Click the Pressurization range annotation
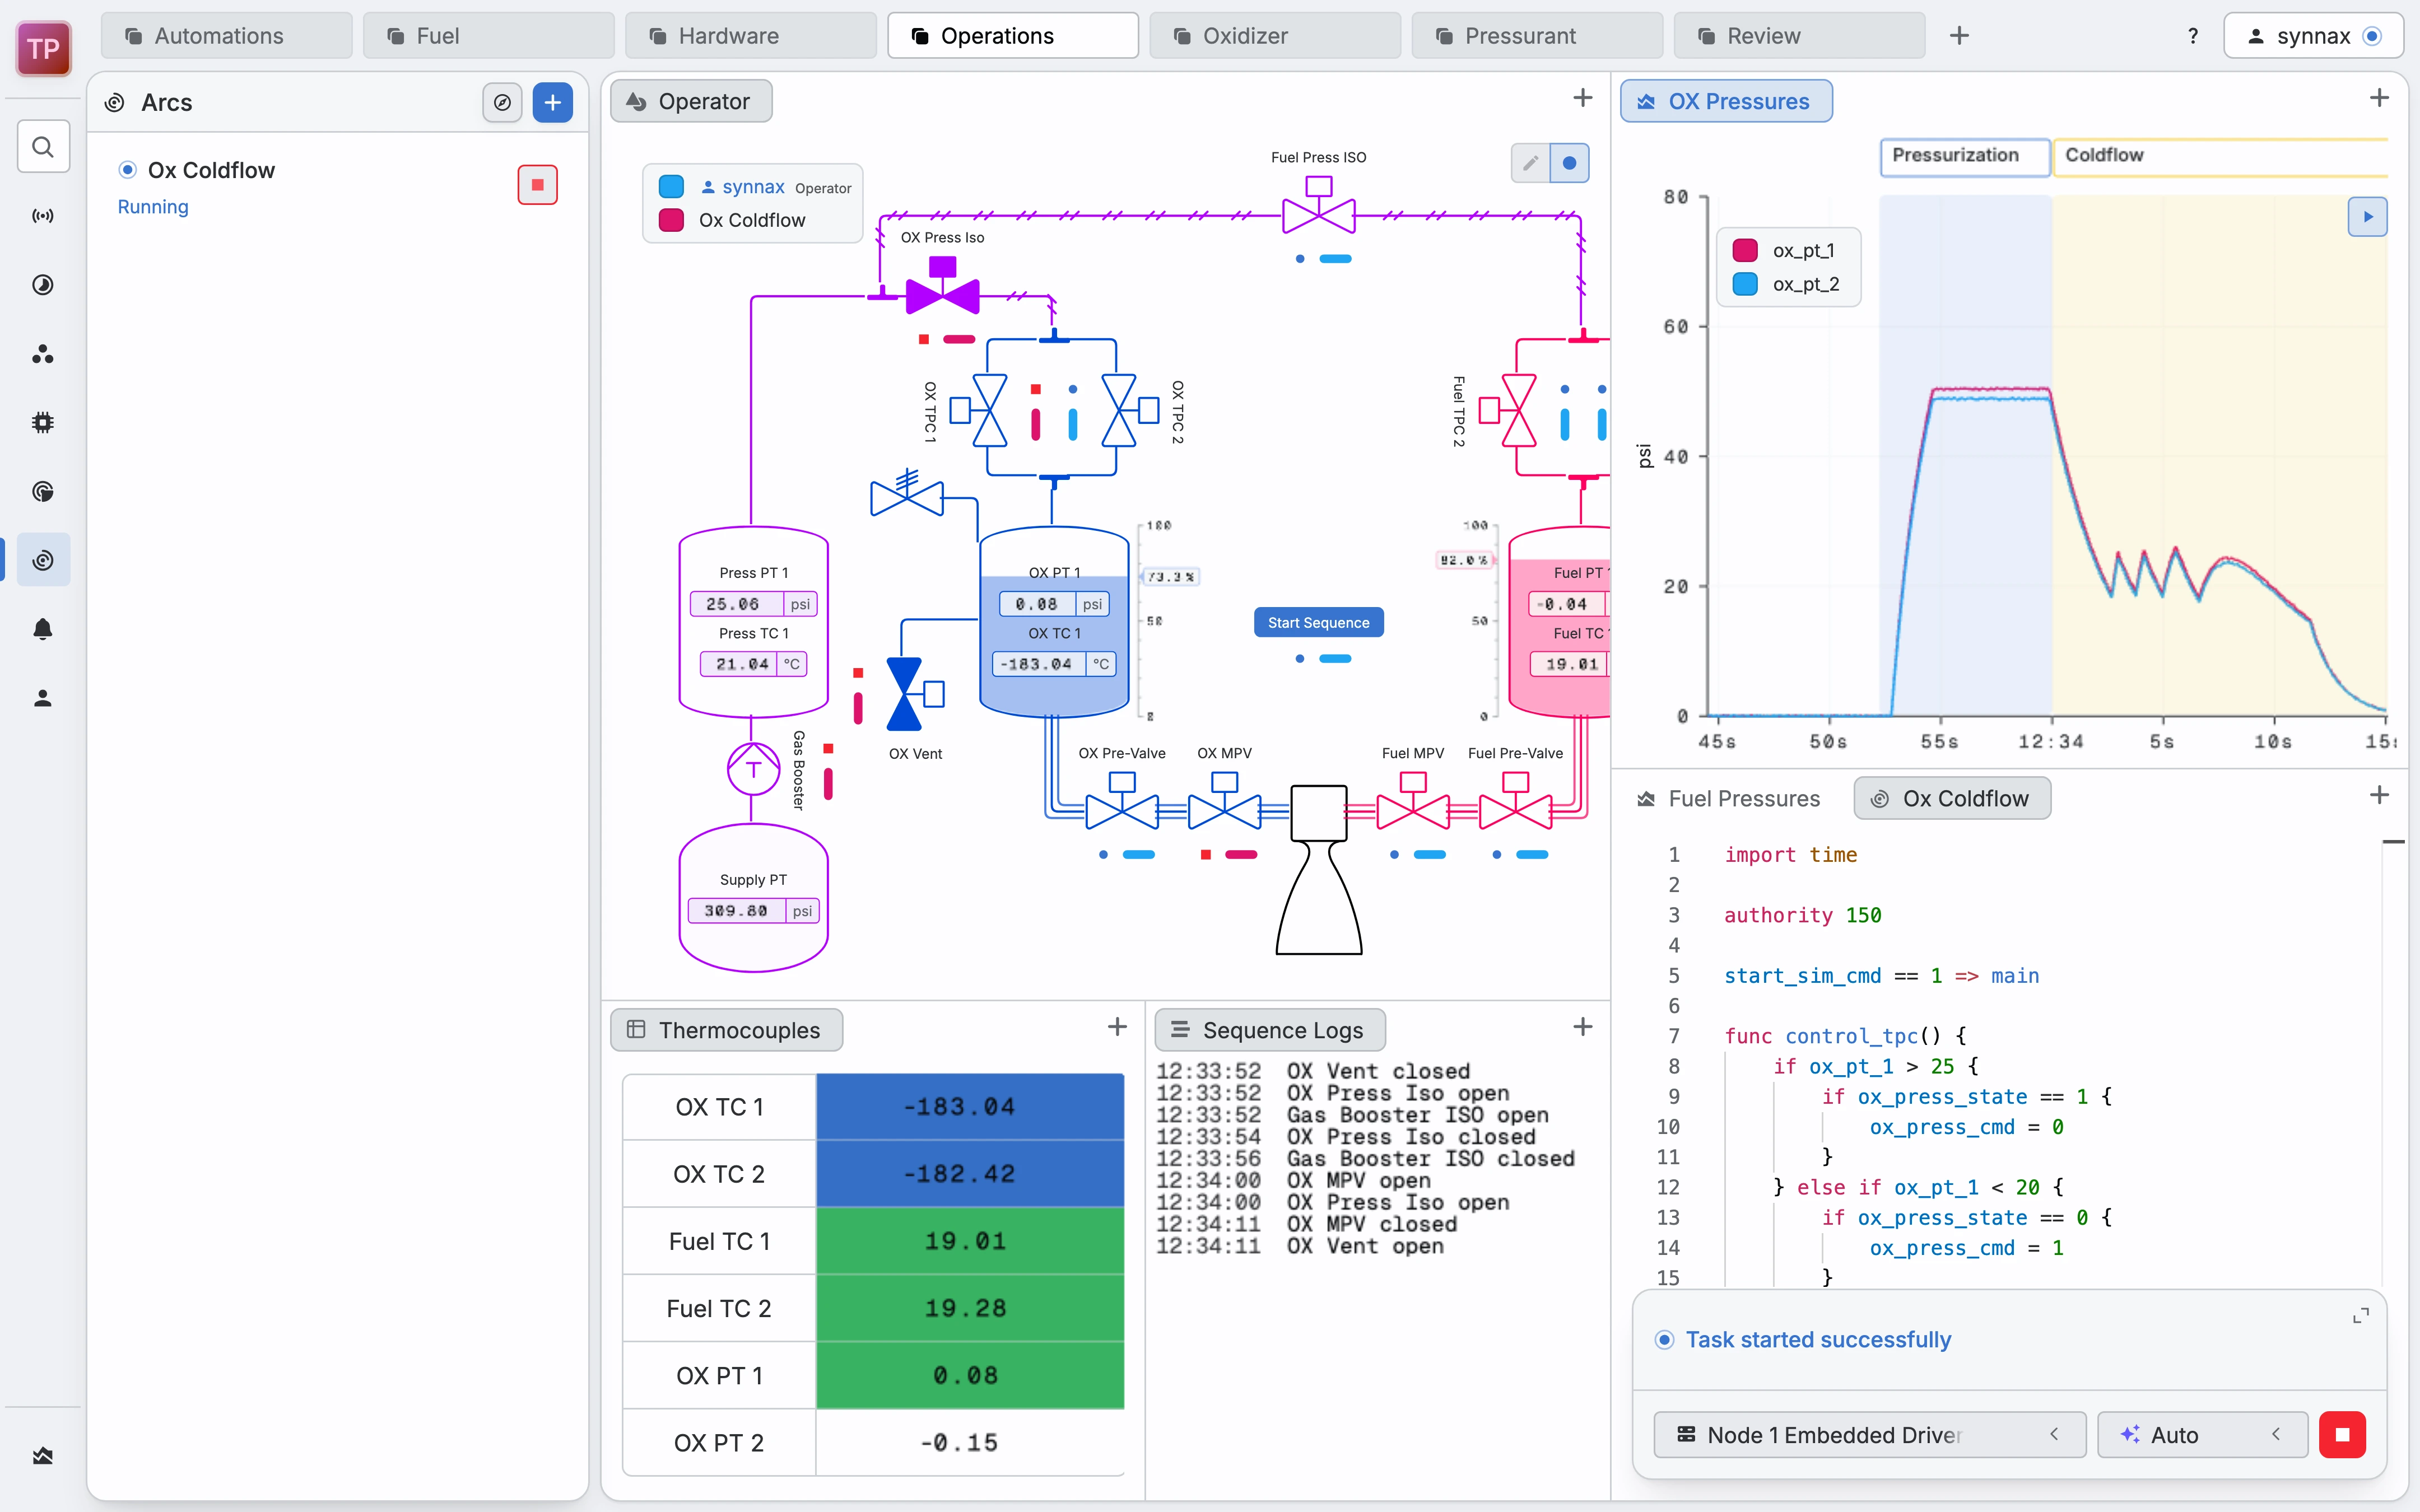 click(1965, 156)
